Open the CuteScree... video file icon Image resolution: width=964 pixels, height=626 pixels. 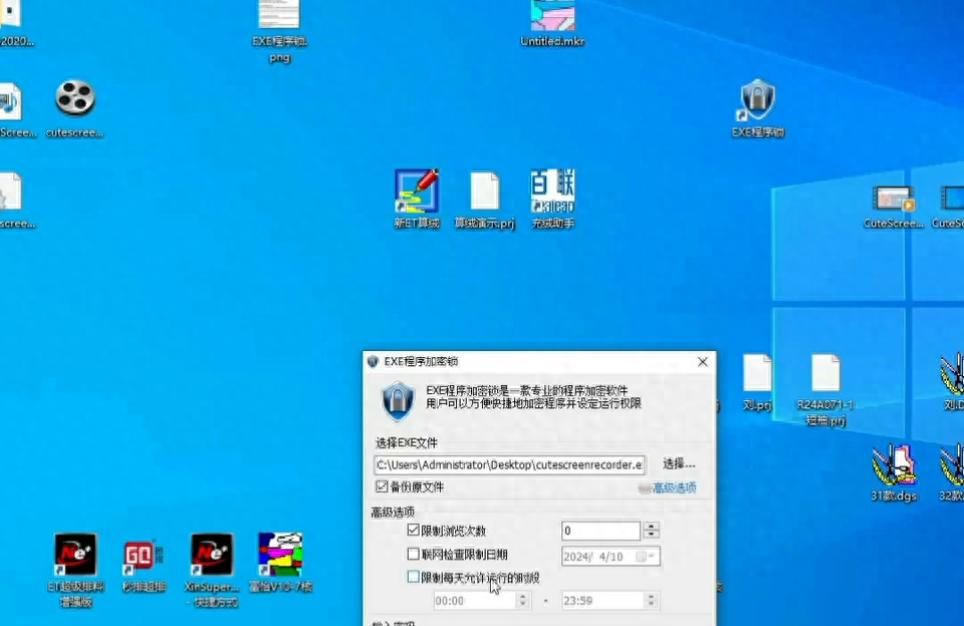coord(893,200)
